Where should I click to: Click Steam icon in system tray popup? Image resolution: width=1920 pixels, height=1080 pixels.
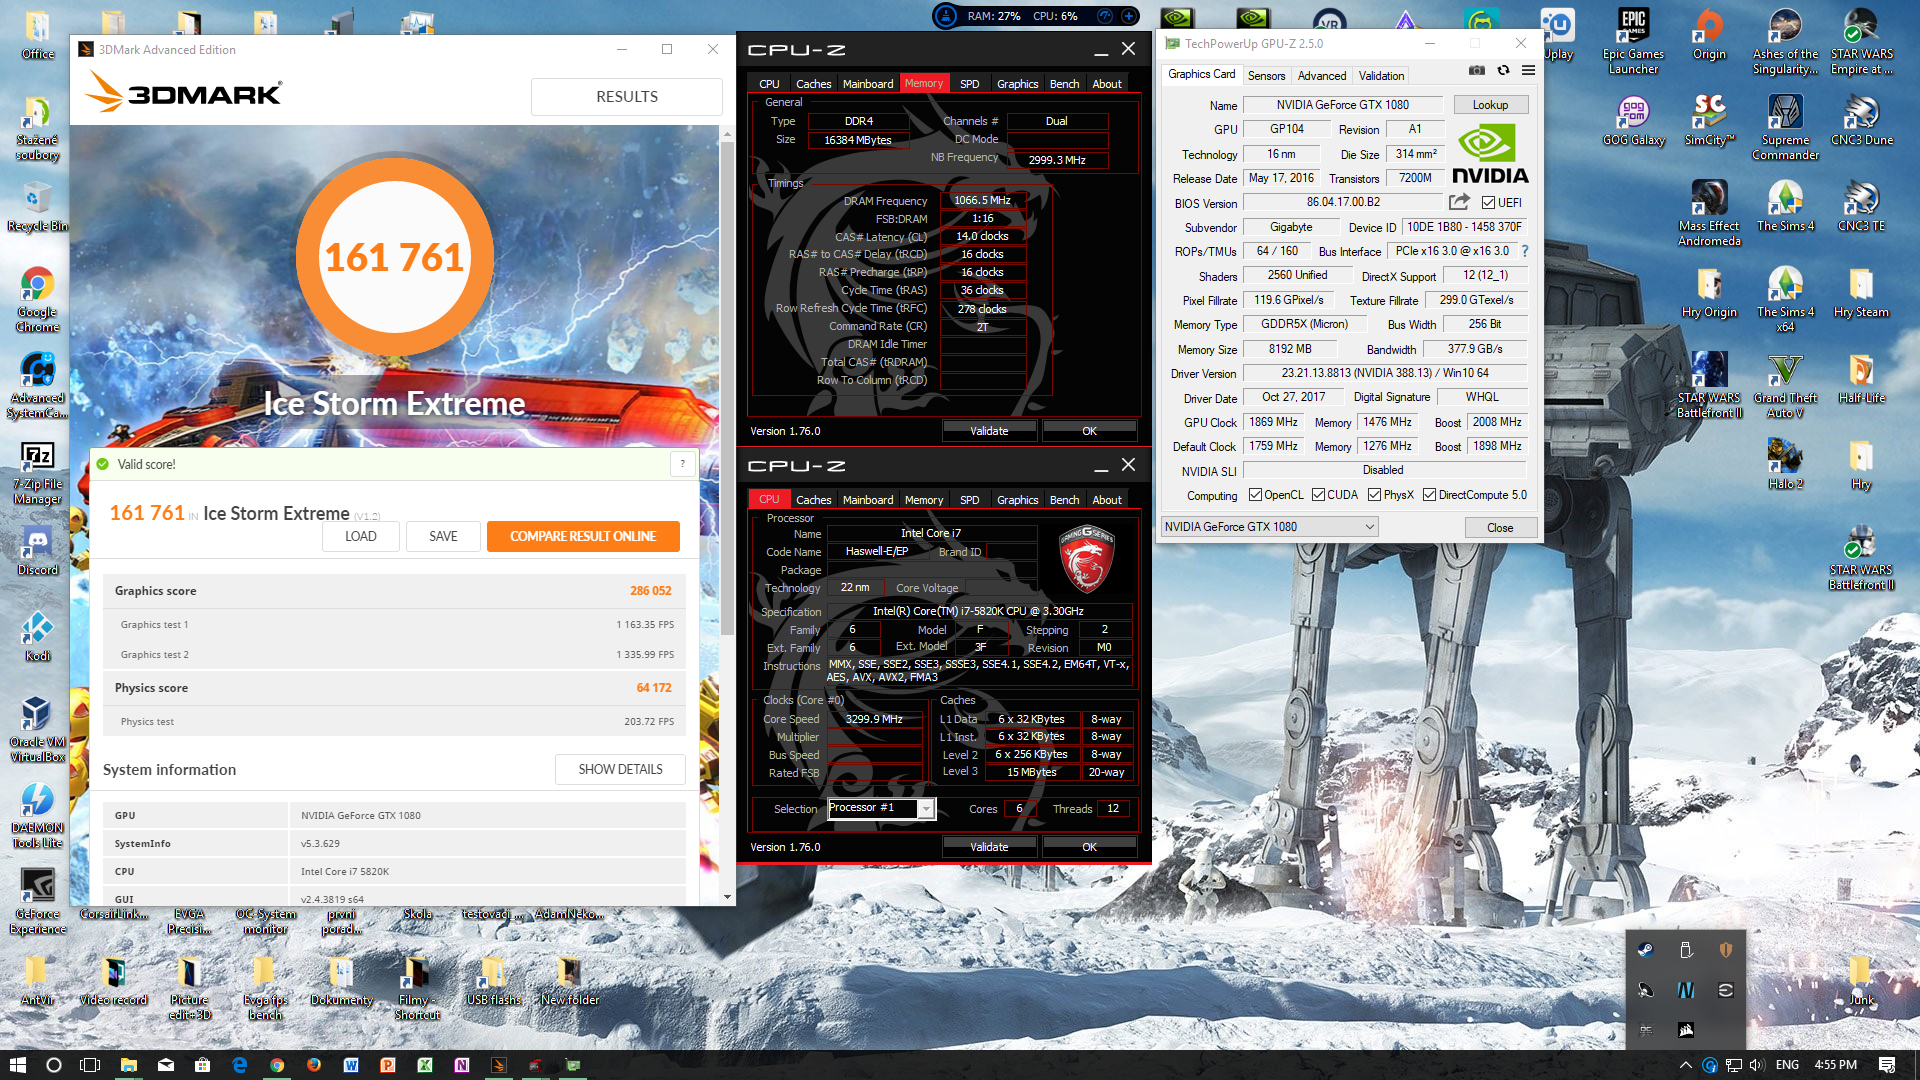(x=1645, y=950)
